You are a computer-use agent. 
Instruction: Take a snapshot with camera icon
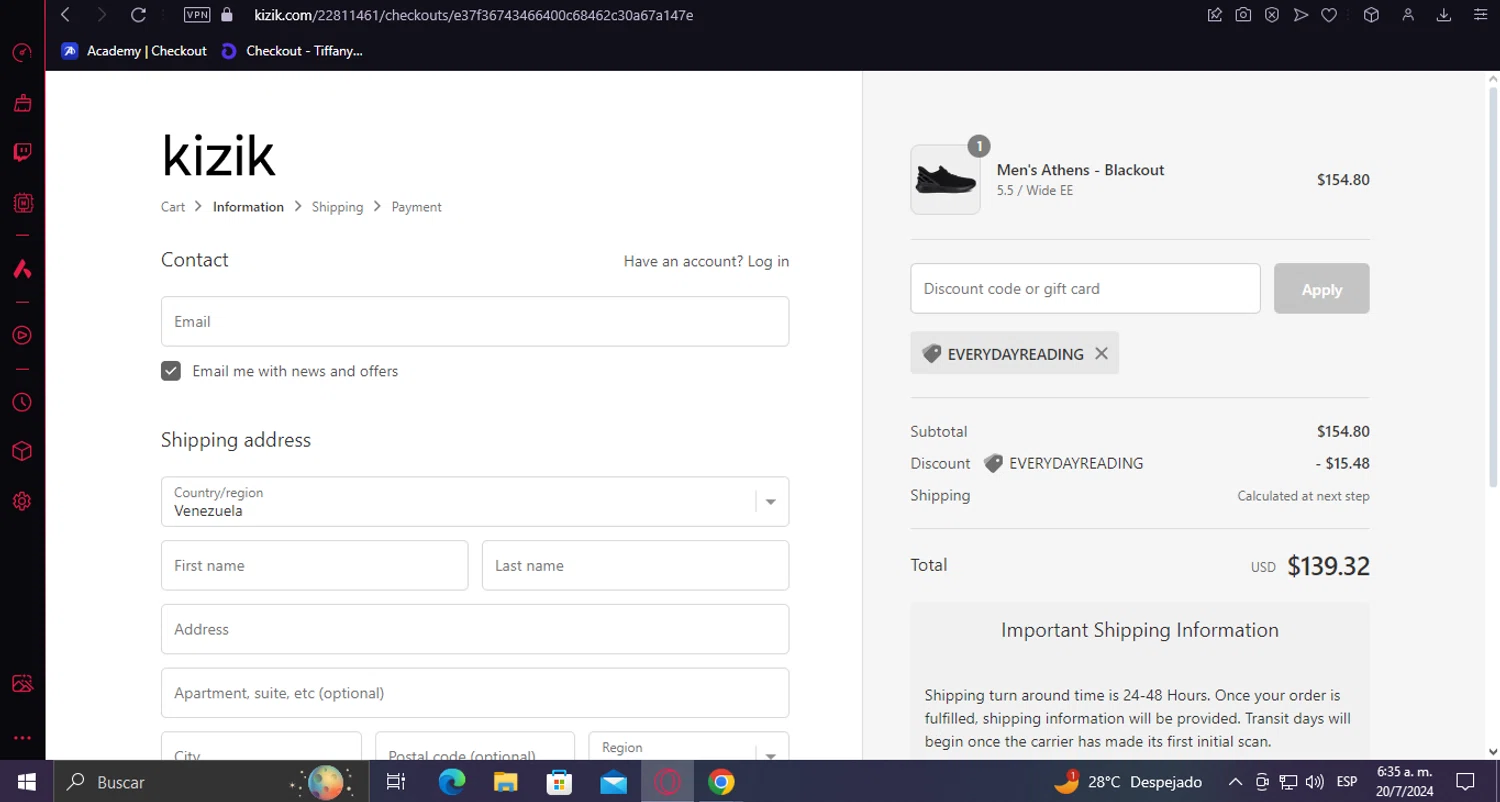pyautogui.click(x=1243, y=15)
